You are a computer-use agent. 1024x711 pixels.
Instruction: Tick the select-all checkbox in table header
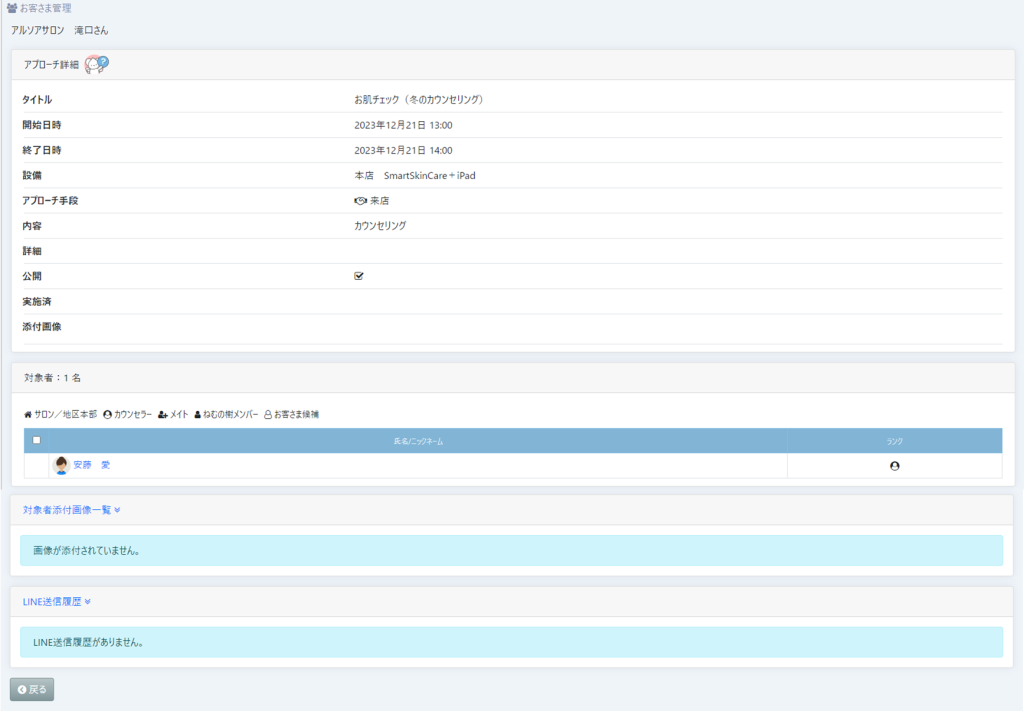[37, 440]
